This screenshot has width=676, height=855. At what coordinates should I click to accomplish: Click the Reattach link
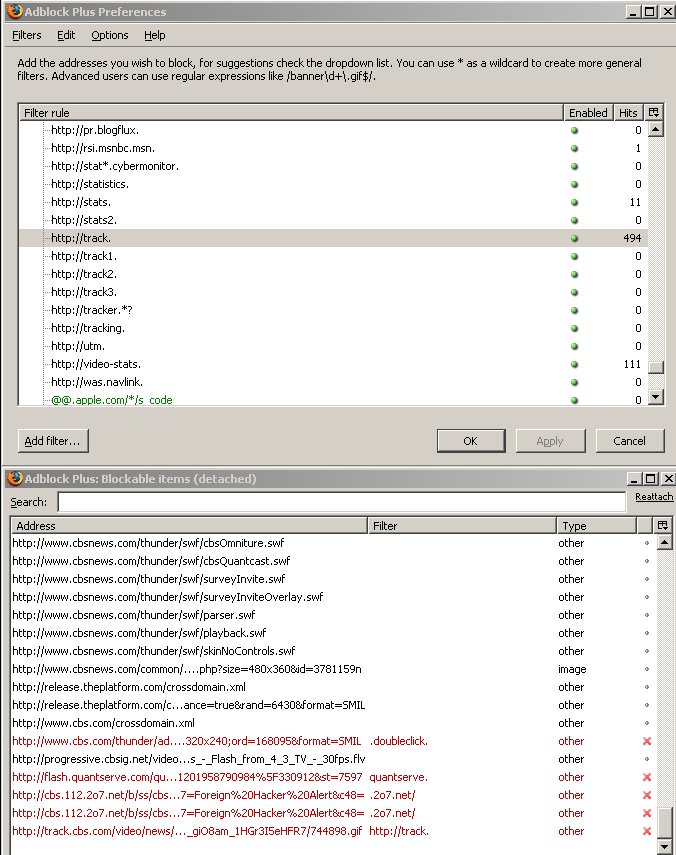pos(654,497)
